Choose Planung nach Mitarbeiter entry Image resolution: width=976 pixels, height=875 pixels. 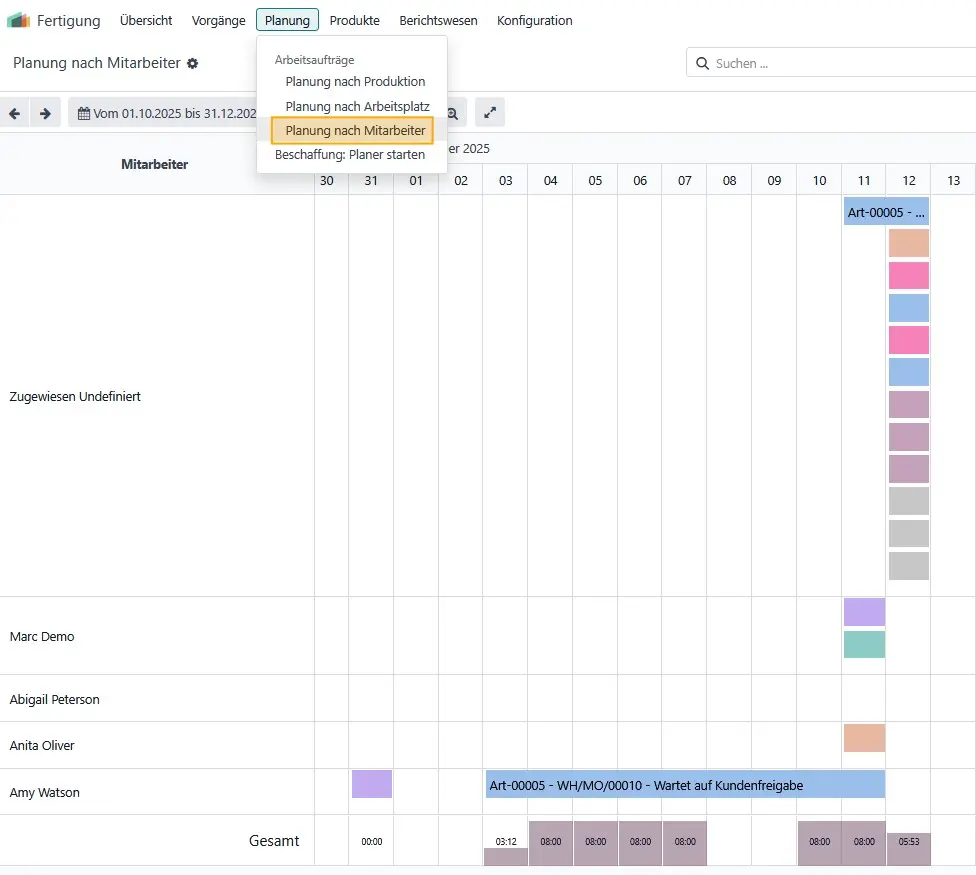[353, 131]
